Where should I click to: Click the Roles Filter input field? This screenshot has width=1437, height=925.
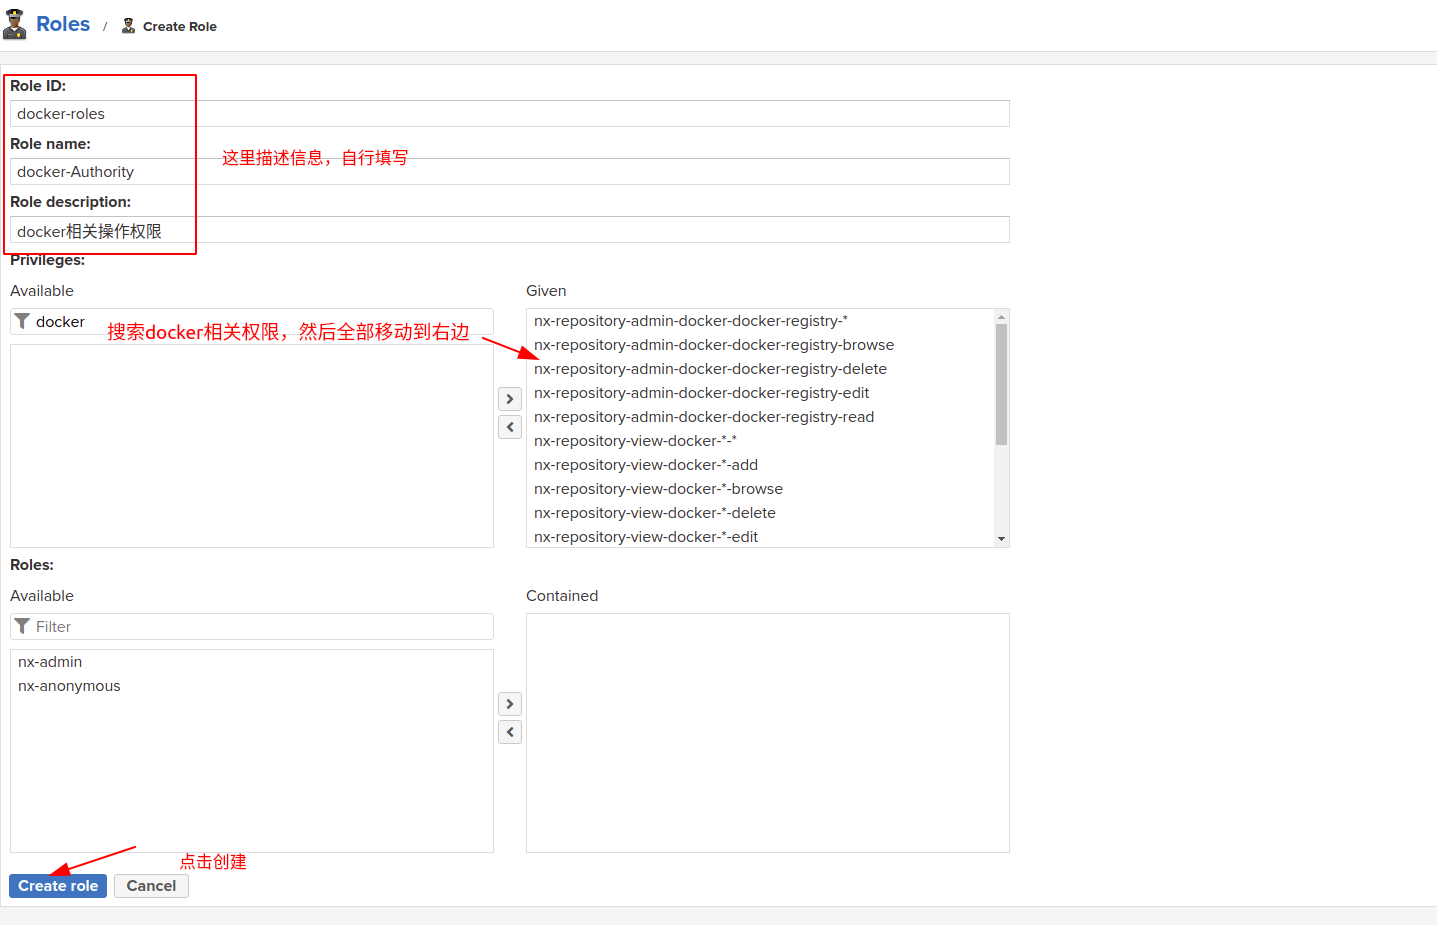pyautogui.click(x=252, y=627)
